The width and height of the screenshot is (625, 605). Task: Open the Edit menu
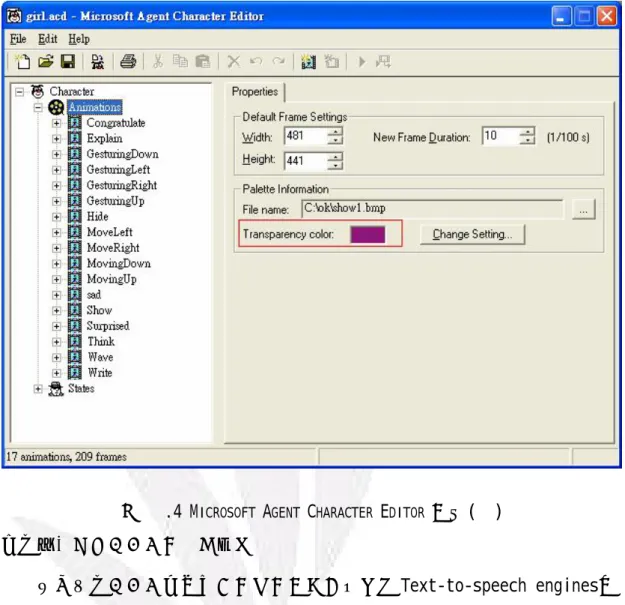(x=47, y=39)
